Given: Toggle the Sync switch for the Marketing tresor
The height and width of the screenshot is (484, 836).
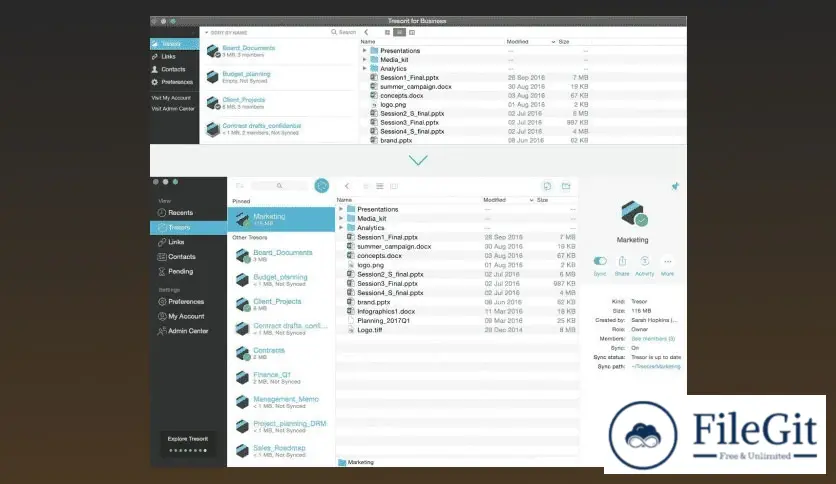Looking at the screenshot, I should 600,261.
